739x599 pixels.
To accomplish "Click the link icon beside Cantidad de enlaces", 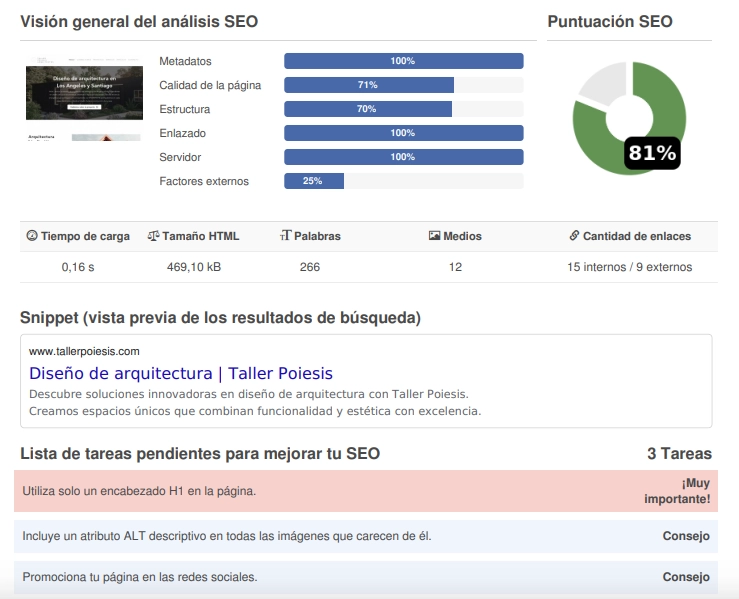I will 574,237.
